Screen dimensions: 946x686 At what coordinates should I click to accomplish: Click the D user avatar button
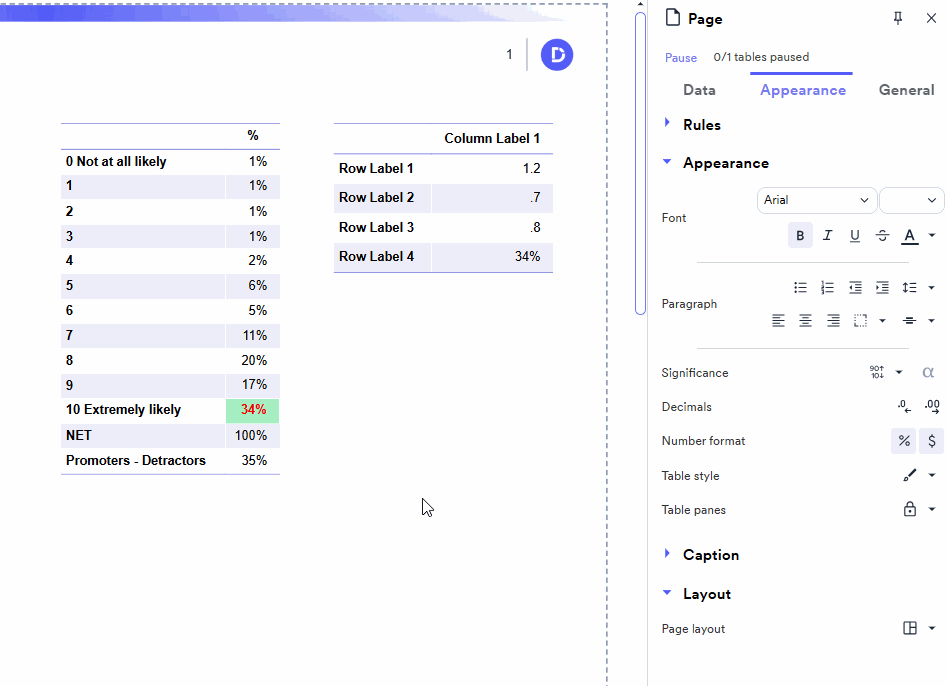557,55
